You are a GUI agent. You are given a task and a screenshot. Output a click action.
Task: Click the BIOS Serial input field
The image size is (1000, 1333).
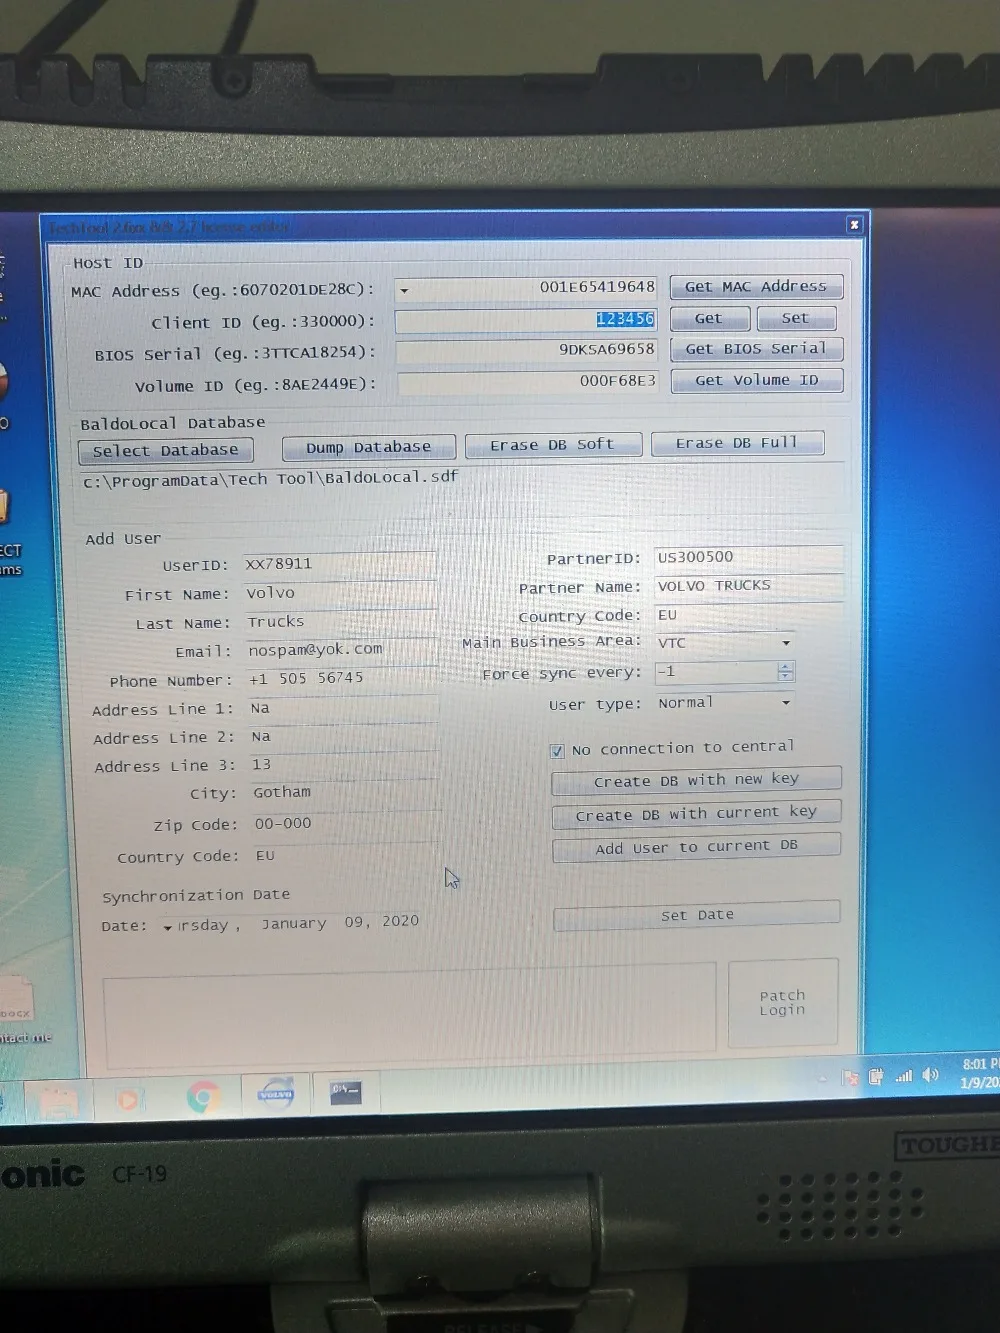[x=527, y=351]
